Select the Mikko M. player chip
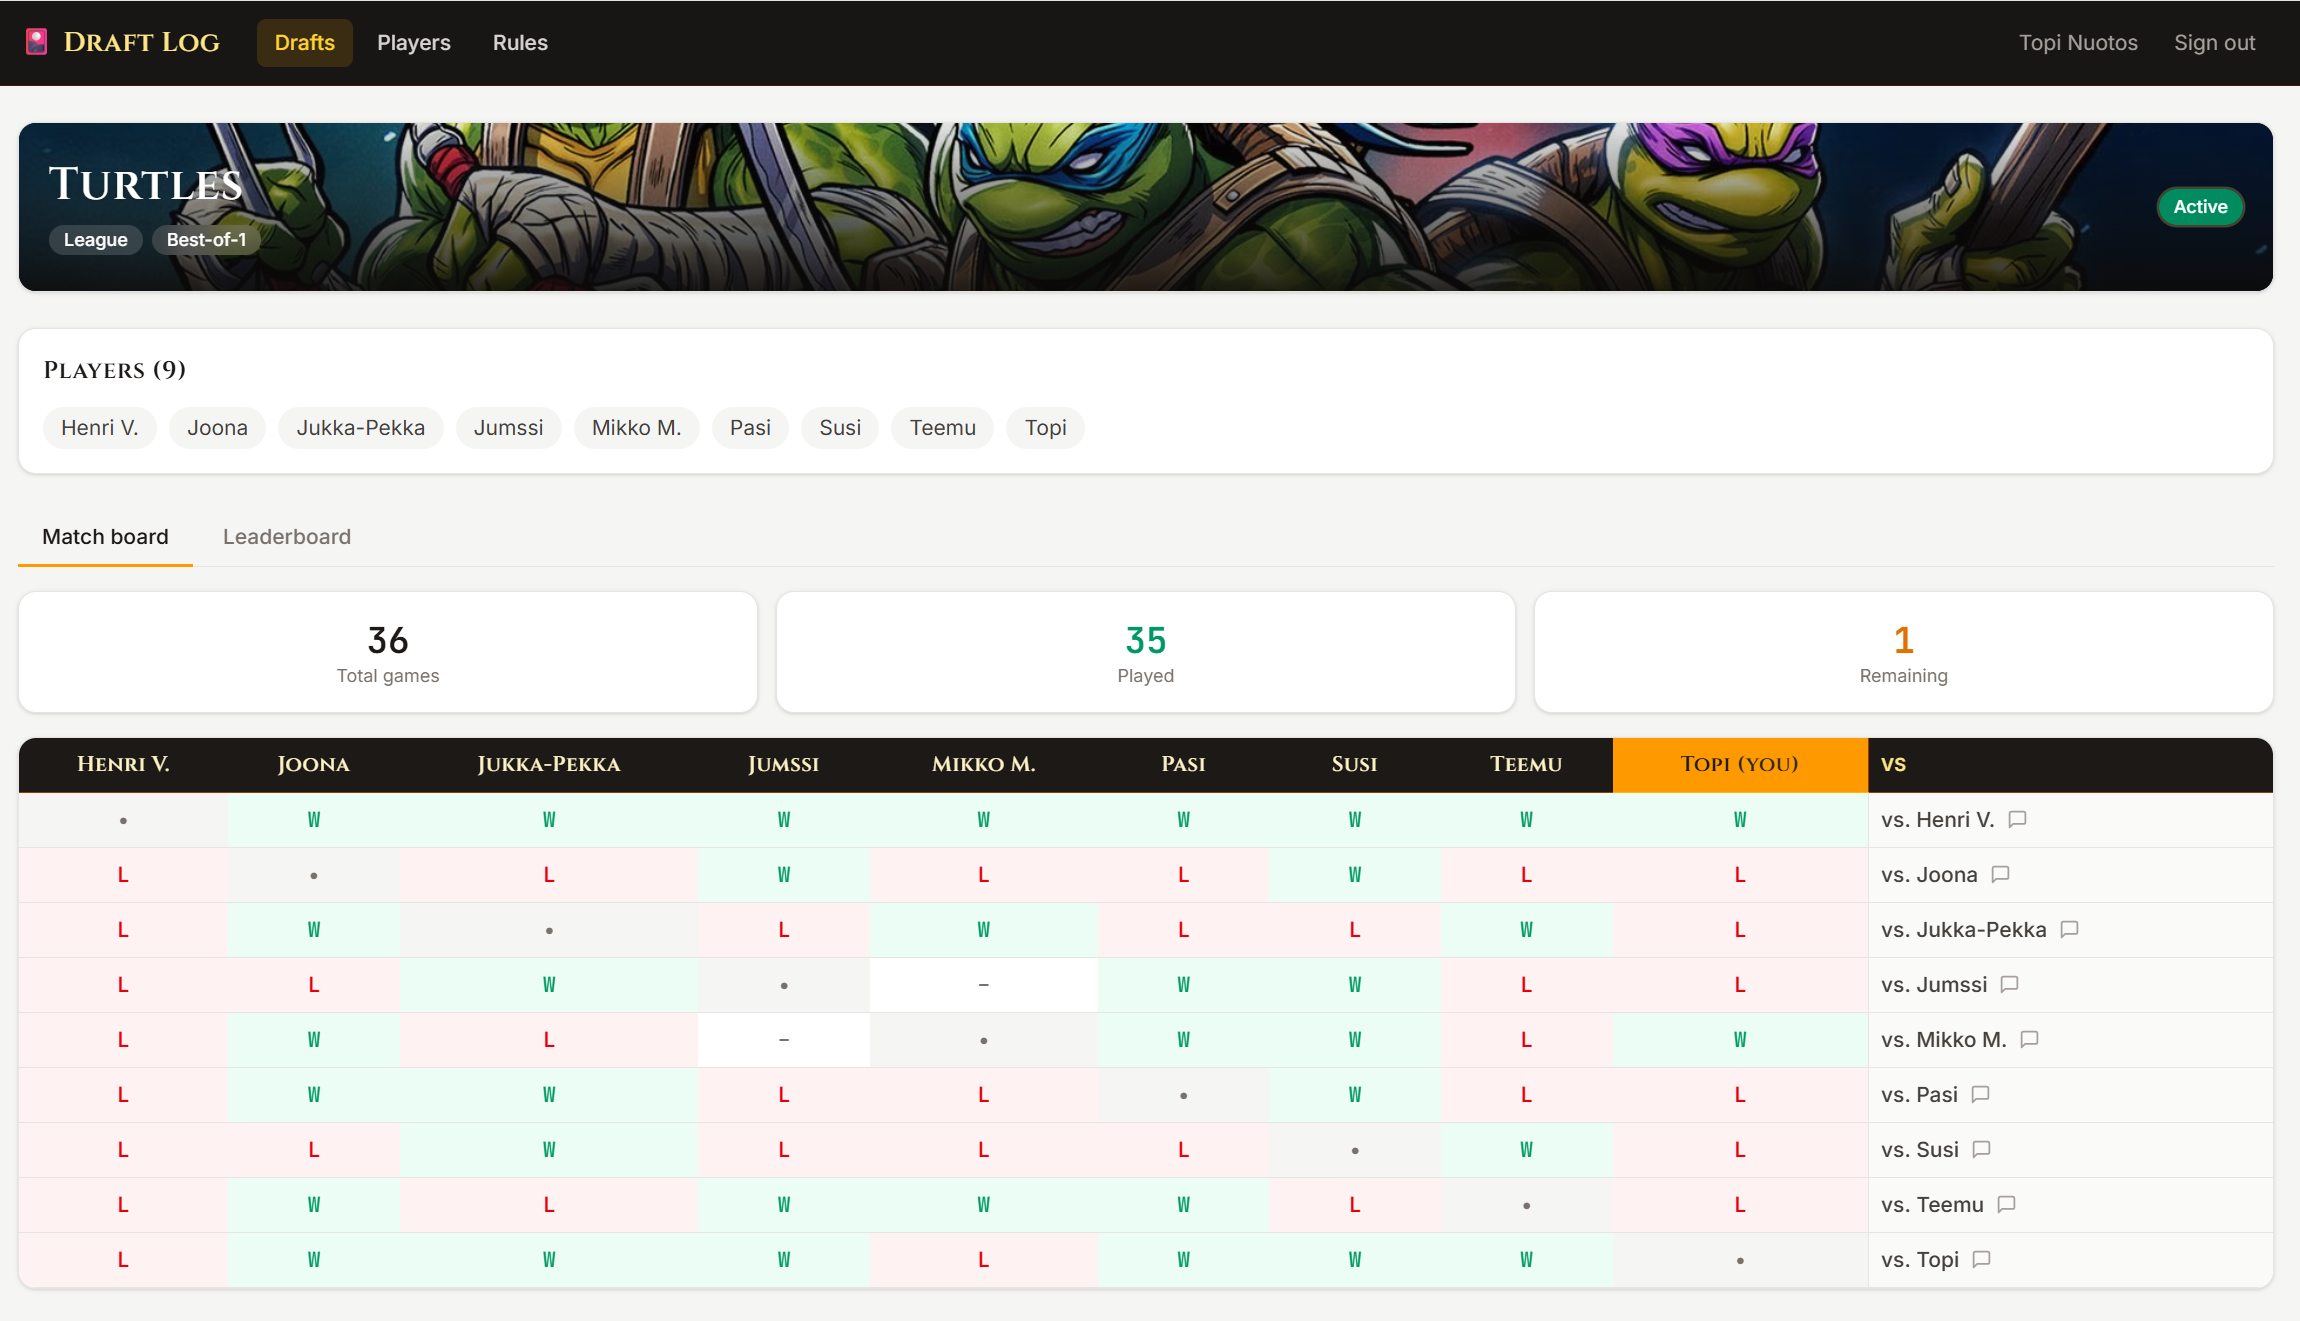 [x=637, y=428]
